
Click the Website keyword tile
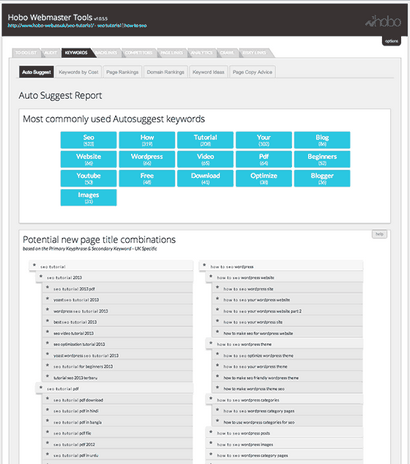click(89, 159)
